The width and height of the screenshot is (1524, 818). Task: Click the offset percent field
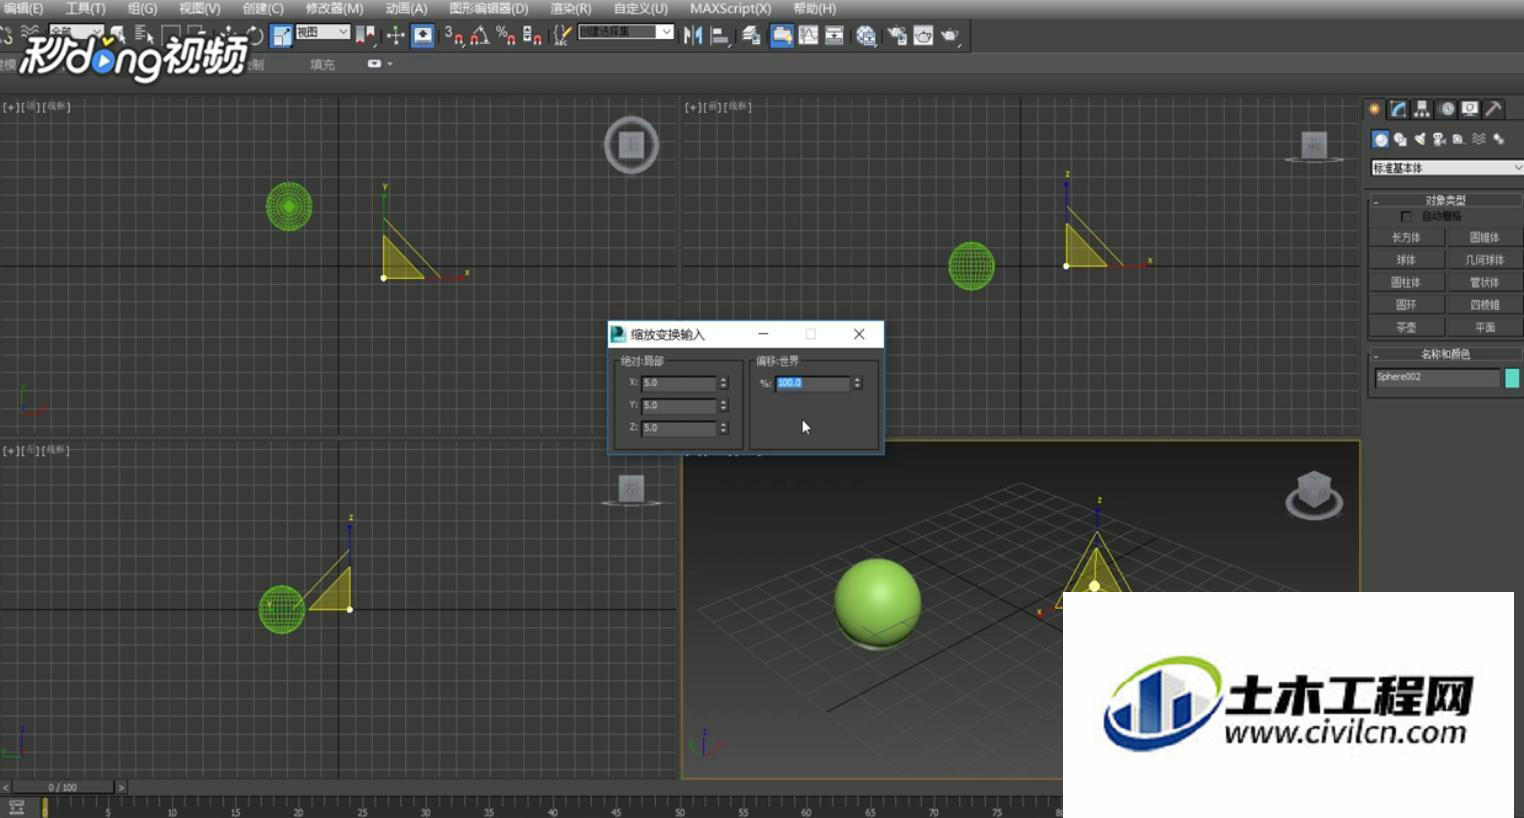(x=813, y=383)
